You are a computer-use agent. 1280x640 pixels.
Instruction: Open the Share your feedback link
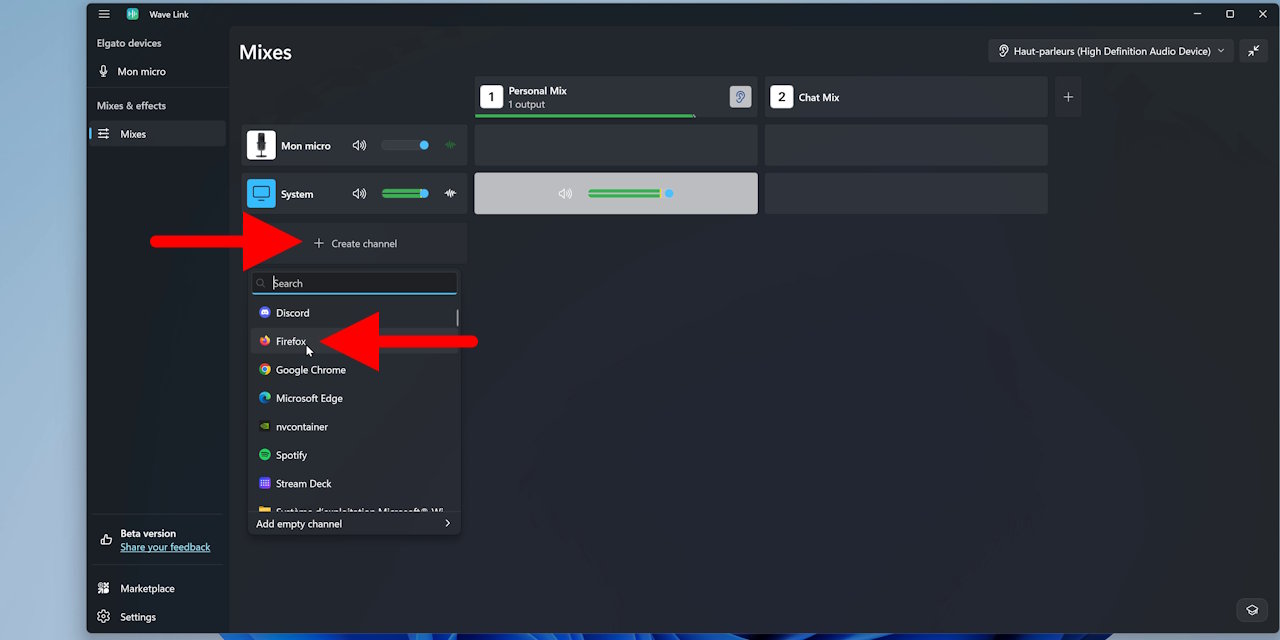[x=165, y=547]
